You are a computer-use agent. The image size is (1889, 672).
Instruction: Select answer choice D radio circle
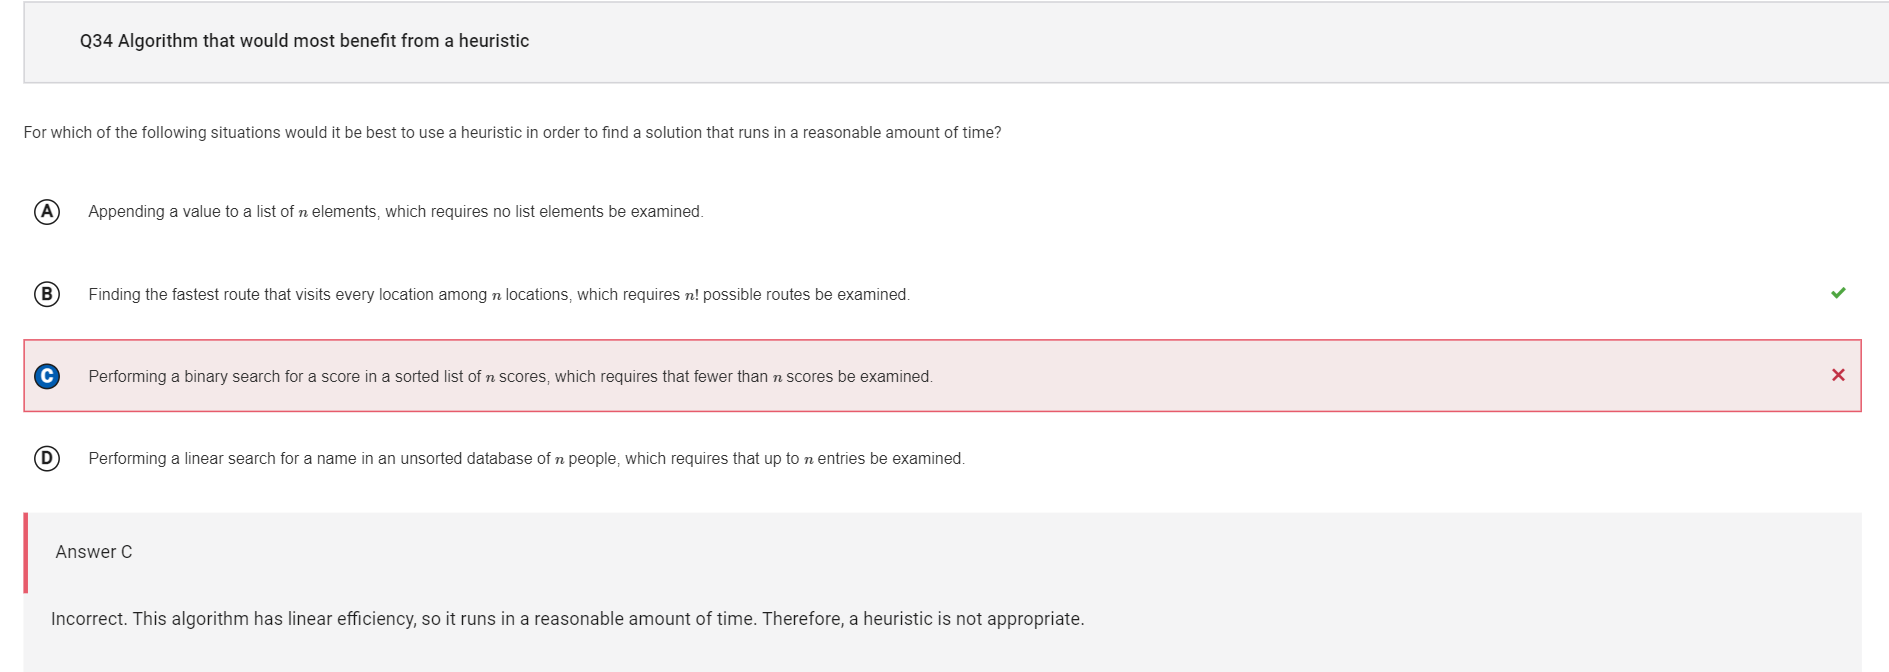coord(47,458)
